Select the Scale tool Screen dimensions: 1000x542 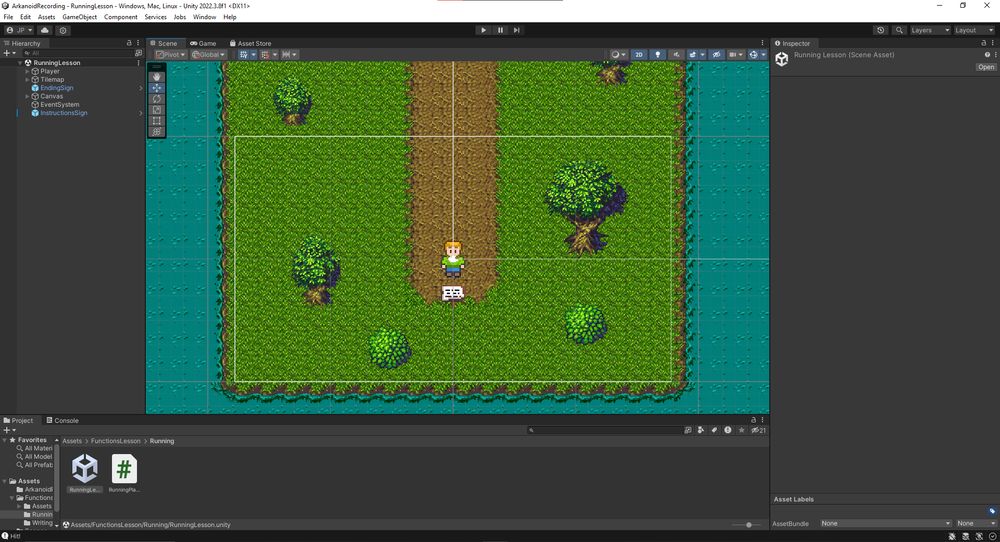coord(156,110)
